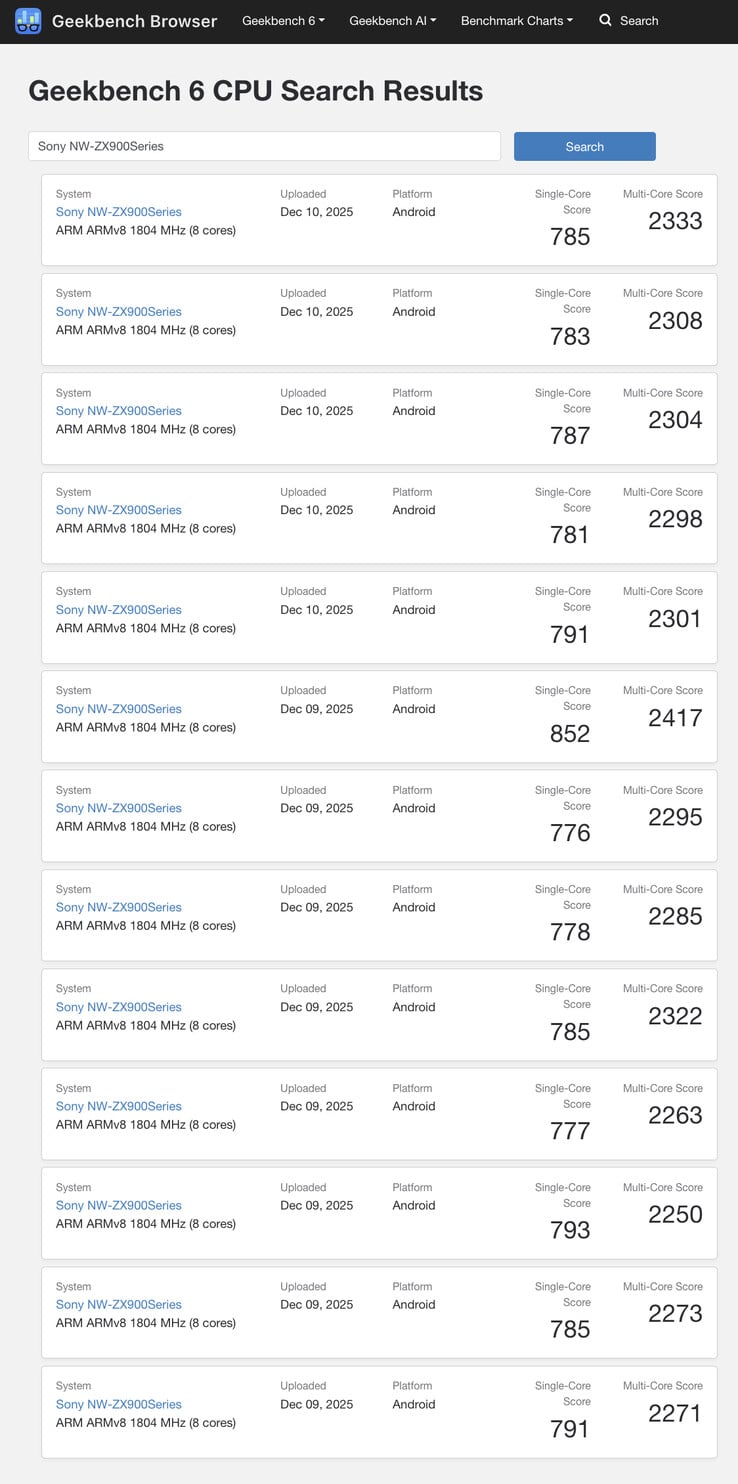Click the Geekbench Browser title in the navbar
Viewport: 738px width, 1484px height.
coord(136,21)
